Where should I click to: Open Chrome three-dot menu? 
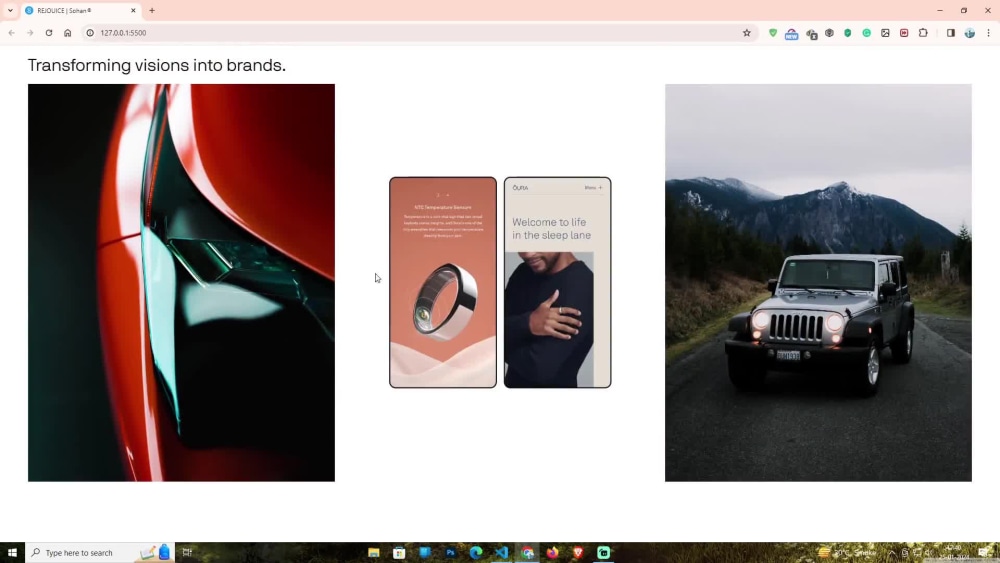click(989, 33)
